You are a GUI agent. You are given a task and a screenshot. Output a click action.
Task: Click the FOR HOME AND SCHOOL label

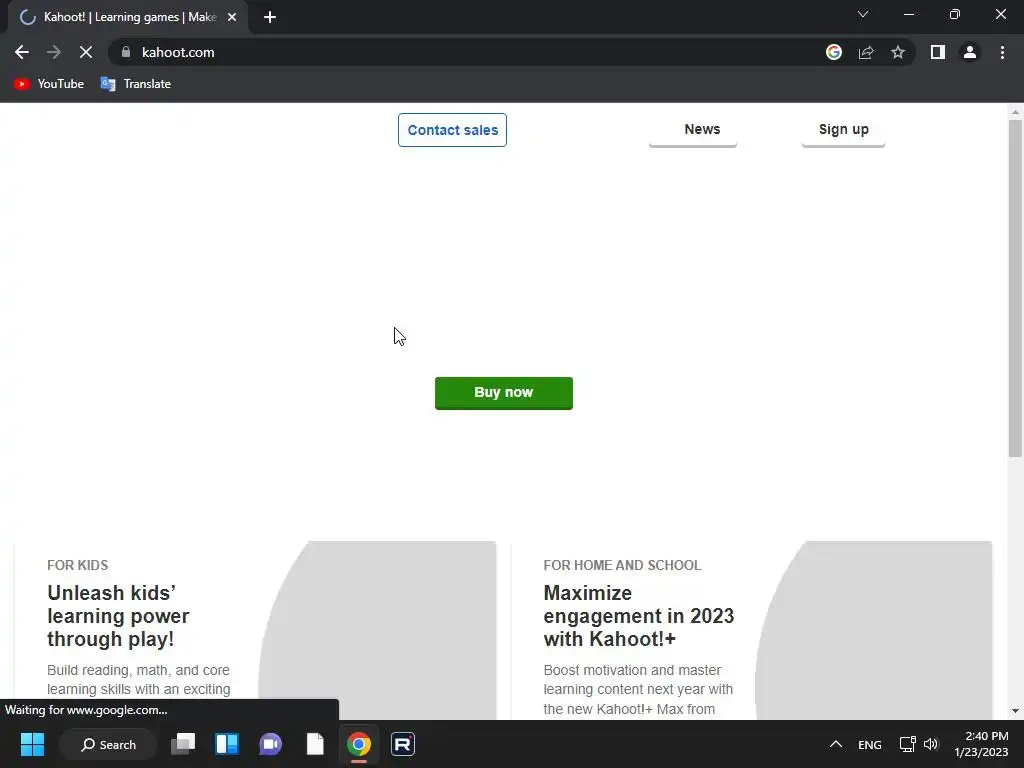tap(622, 566)
